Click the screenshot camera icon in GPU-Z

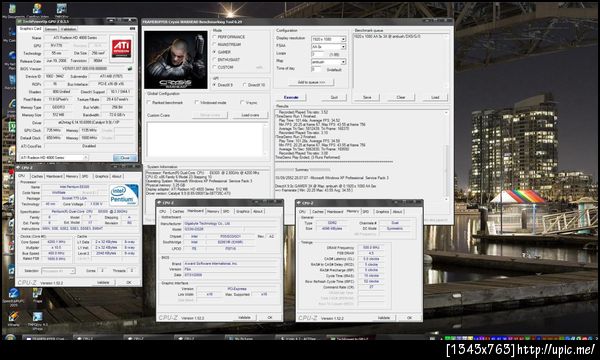point(132,29)
